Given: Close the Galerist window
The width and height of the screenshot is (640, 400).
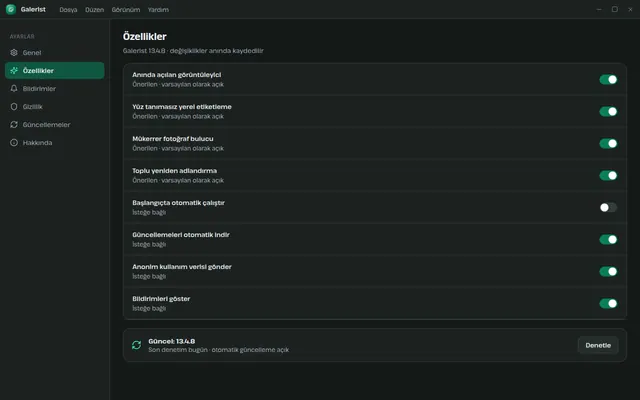Looking at the screenshot, I should click(630, 9).
